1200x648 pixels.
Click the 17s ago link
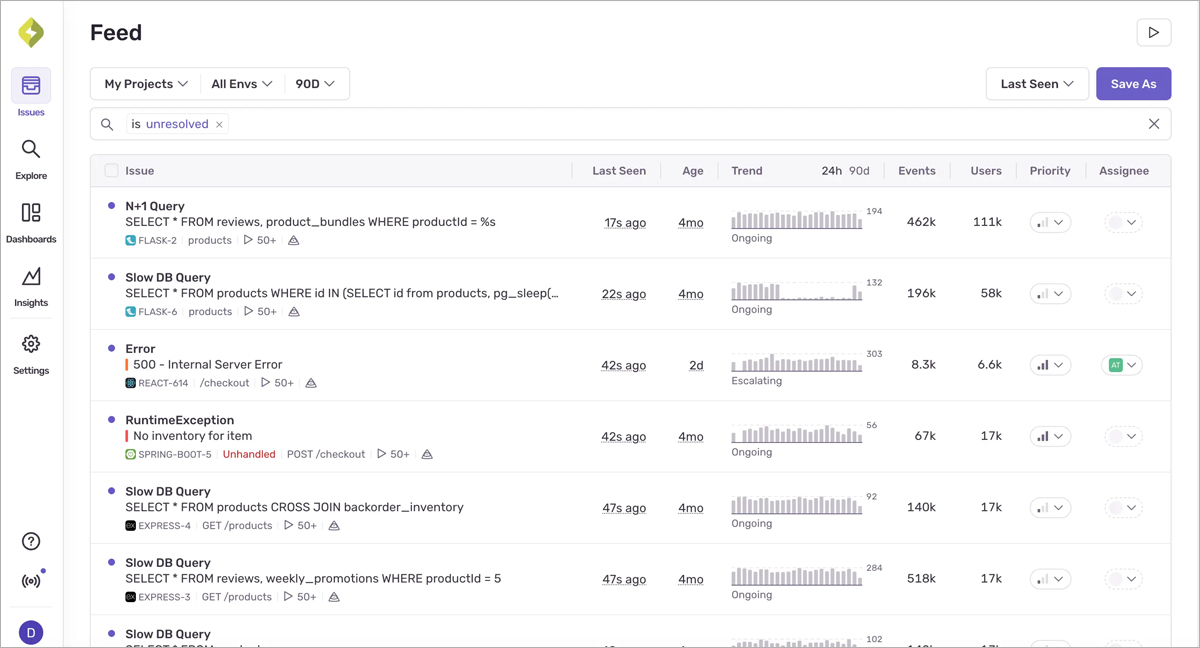point(625,222)
